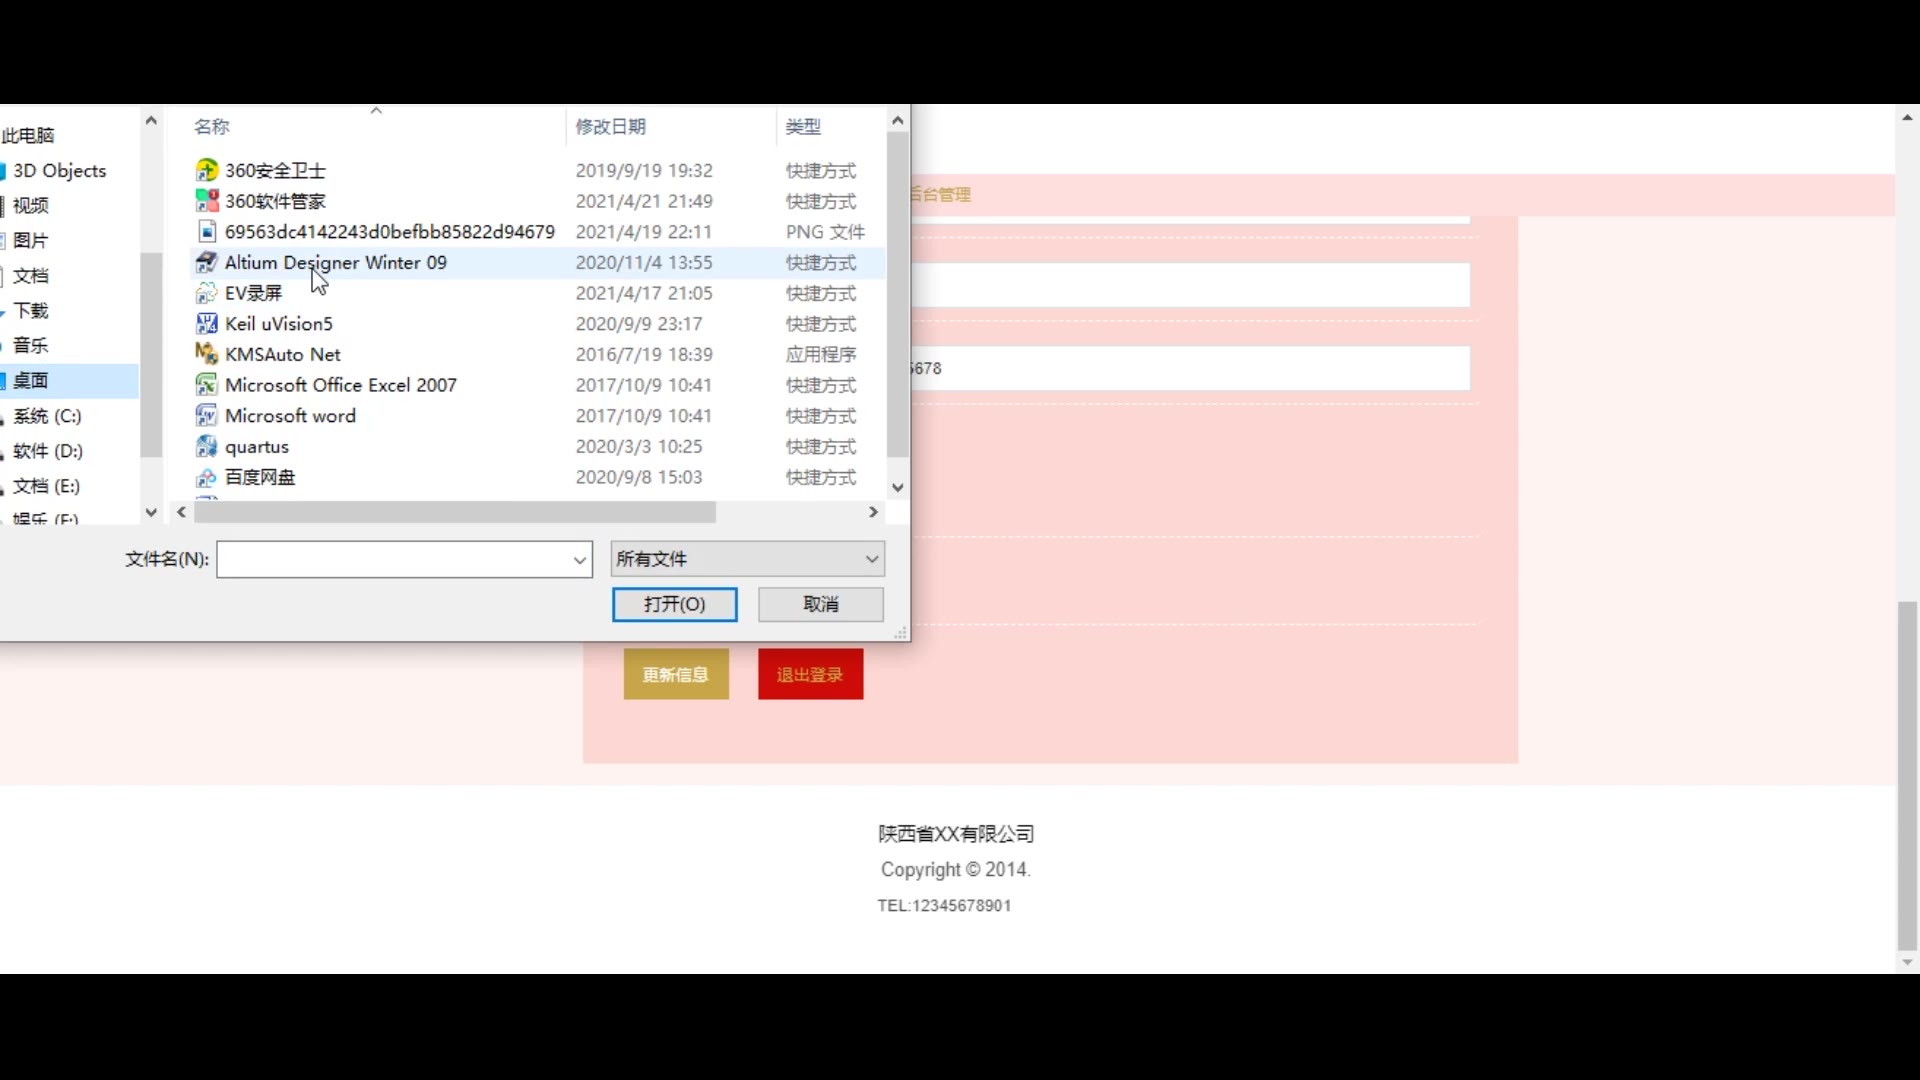Click the KMSAuto Net application icon
The width and height of the screenshot is (1920, 1080).
coord(206,355)
